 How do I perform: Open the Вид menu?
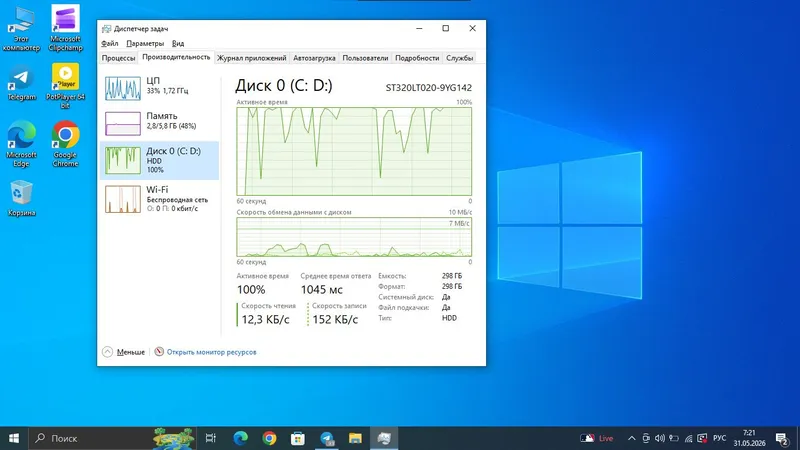tap(178, 43)
